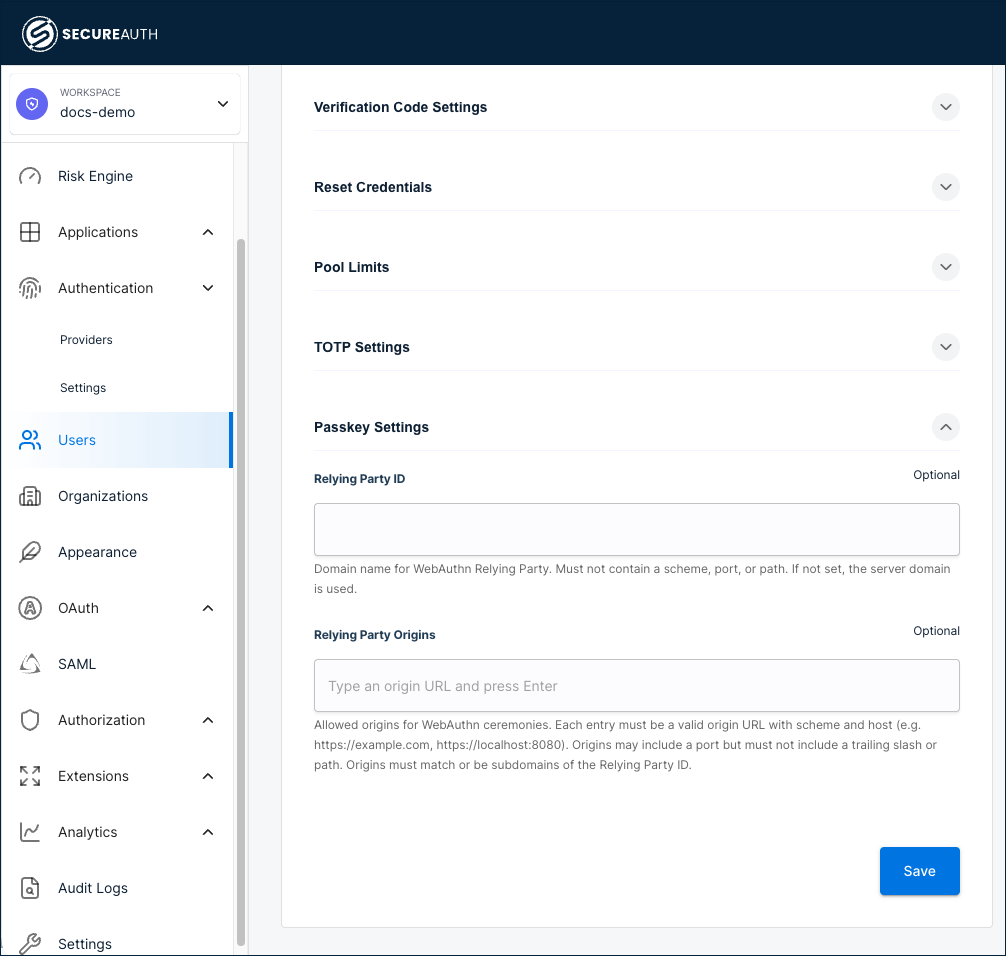Open SAML using its flask icon
The width and height of the screenshot is (1006, 956).
click(30, 664)
